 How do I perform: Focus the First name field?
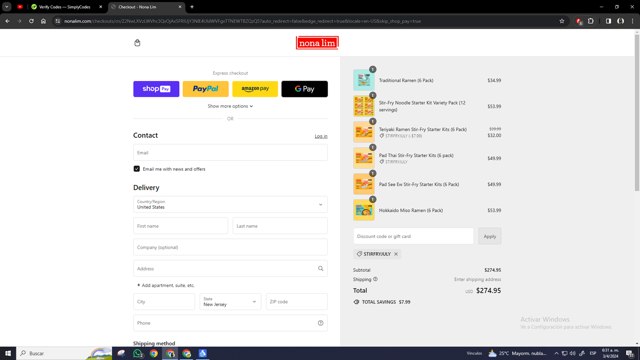coord(180,226)
